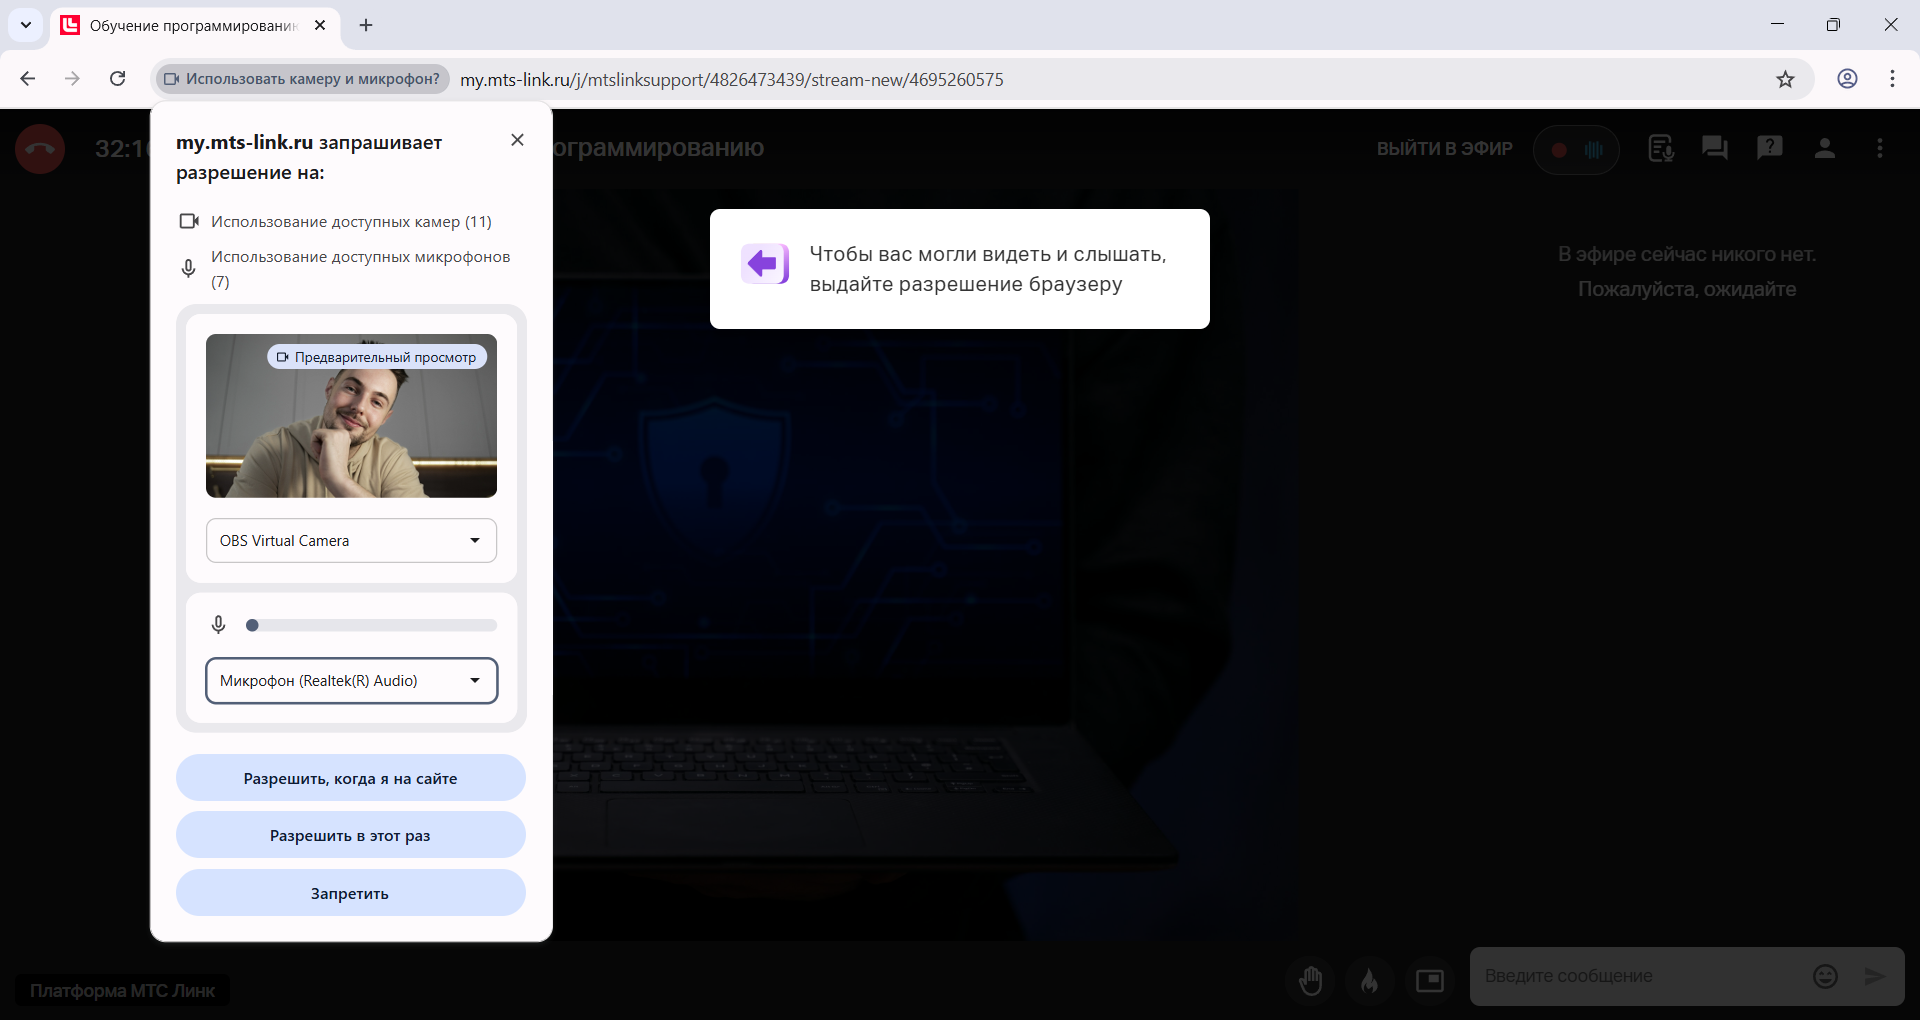Click the address bar URL

click(732, 79)
